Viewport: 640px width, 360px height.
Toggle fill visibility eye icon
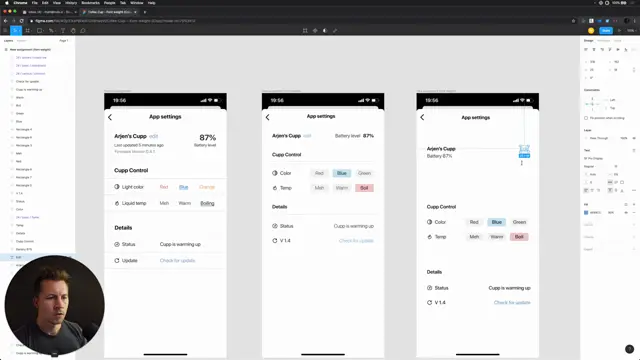626,213
